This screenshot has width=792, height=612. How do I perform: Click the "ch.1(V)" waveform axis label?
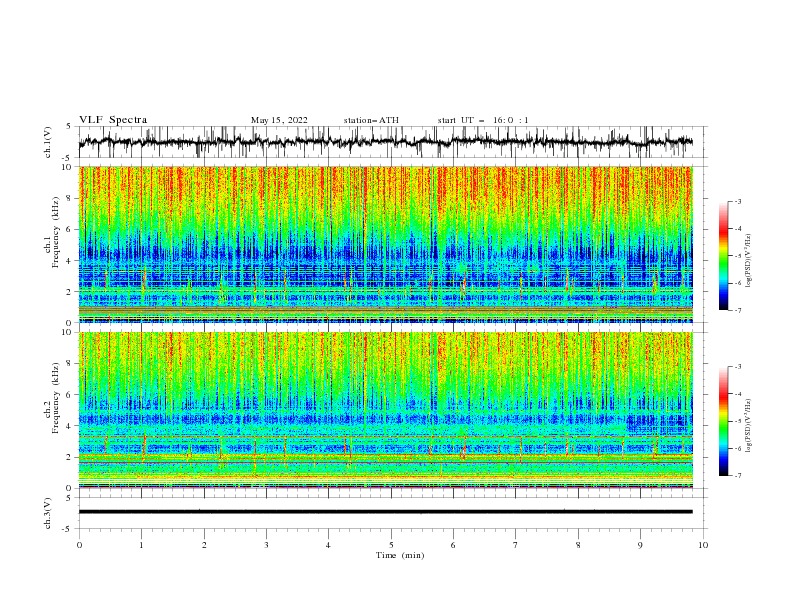48,142
